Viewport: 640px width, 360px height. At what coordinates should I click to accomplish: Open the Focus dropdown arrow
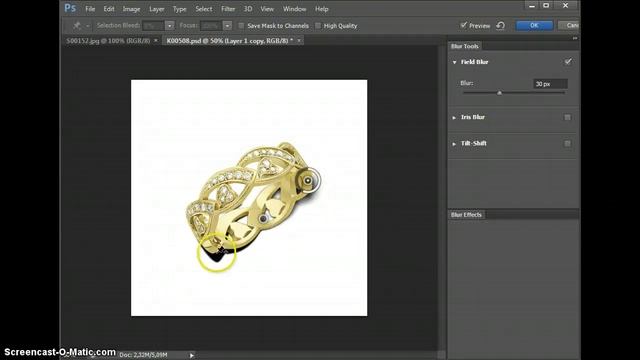click(227, 26)
